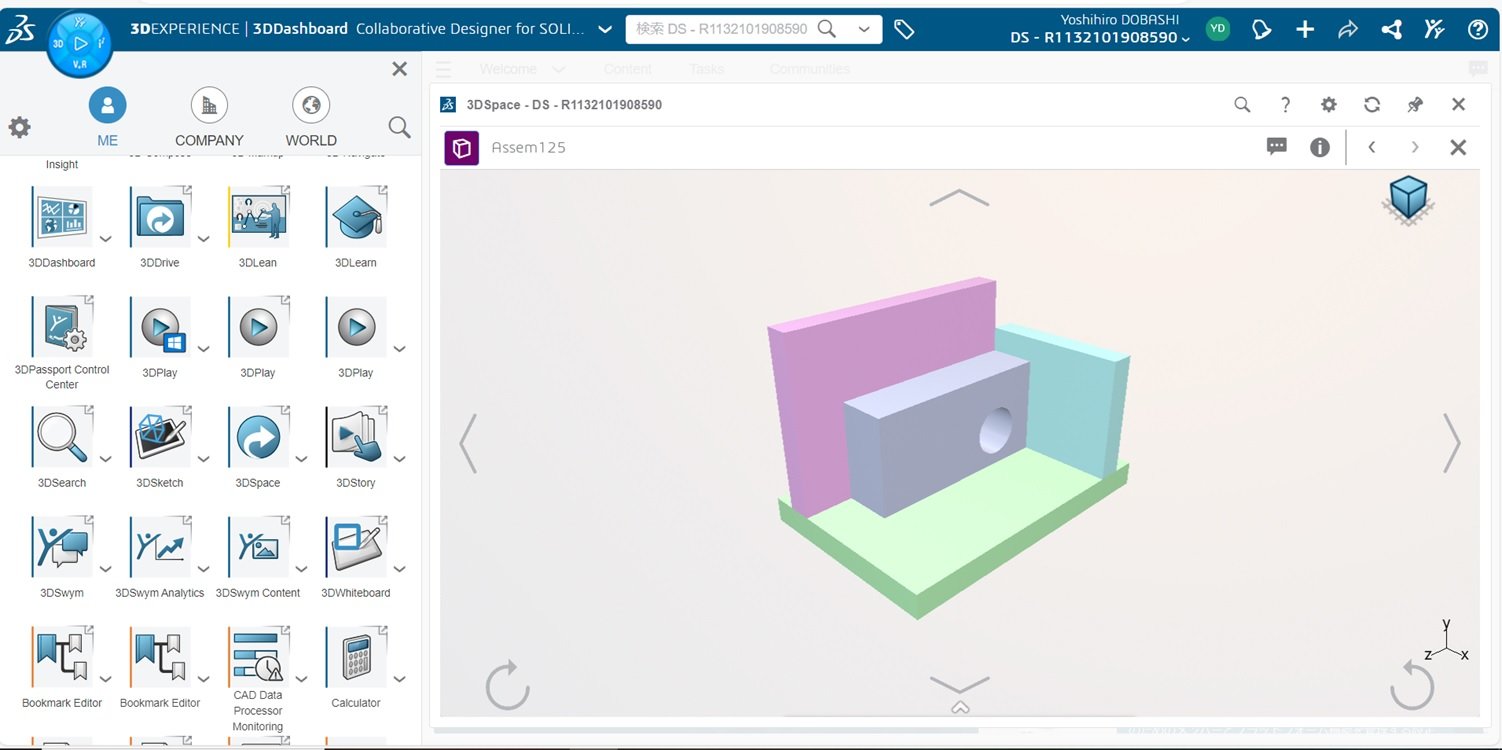Click settings gear in the compass panel
1502x750 pixels.
click(x=19, y=127)
